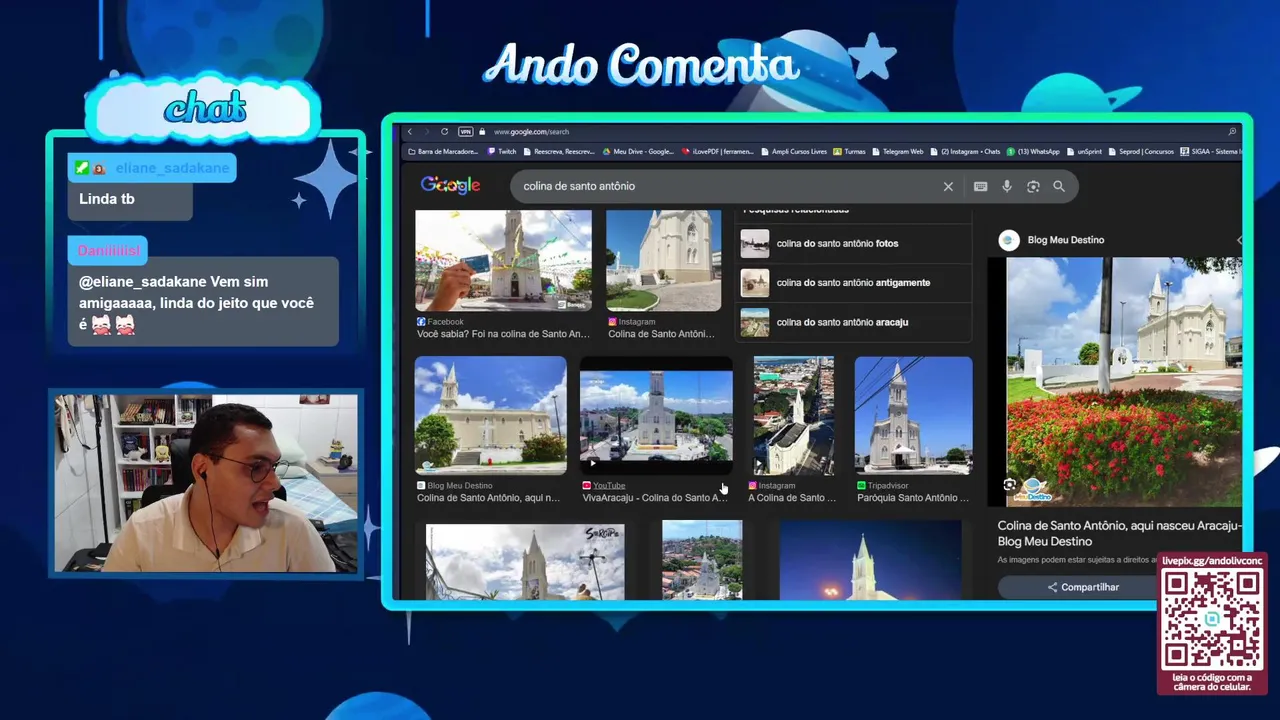Open the Turmas bookmark
This screenshot has width=1280, height=720.
(x=849, y=152)
